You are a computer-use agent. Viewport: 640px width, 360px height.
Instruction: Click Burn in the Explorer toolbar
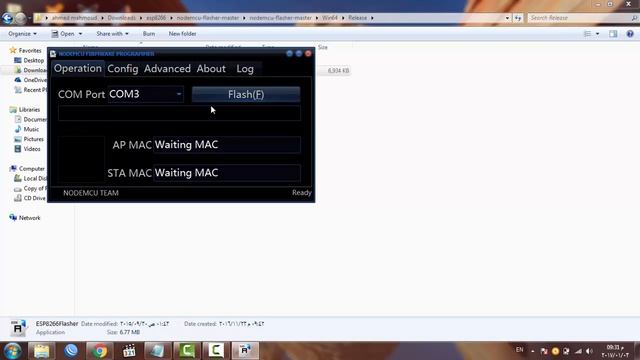(x=149, y=33)
